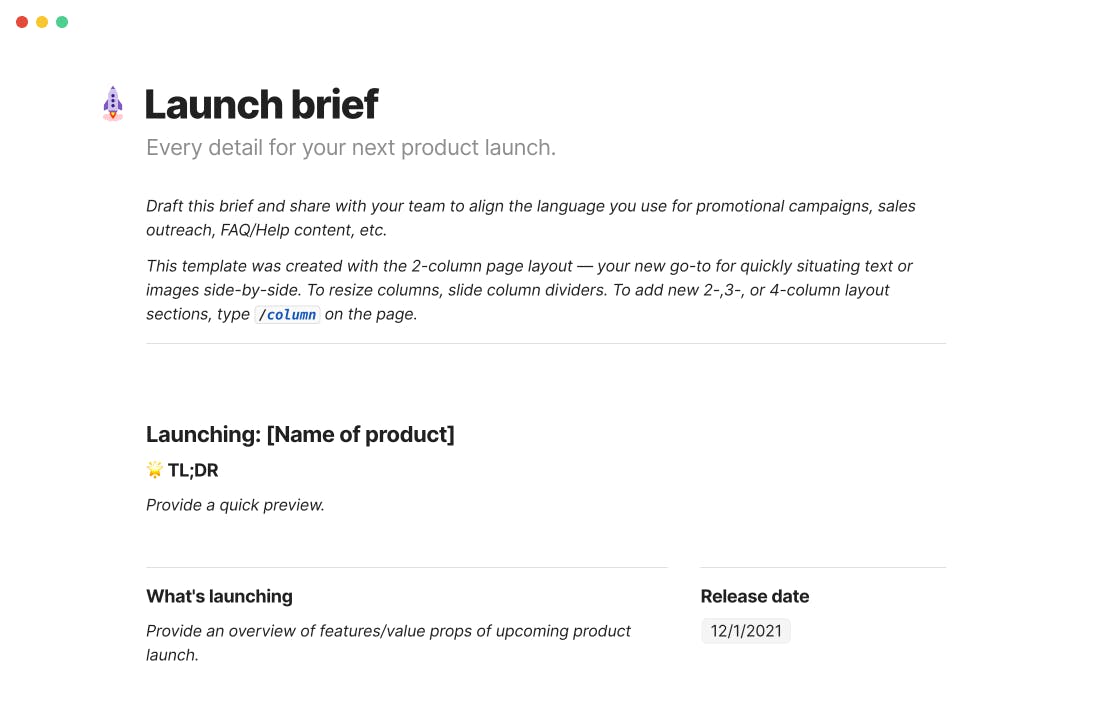Click the red close window dot
Viewport: 1096px width, 720px height.
click(x=22, y=22)
